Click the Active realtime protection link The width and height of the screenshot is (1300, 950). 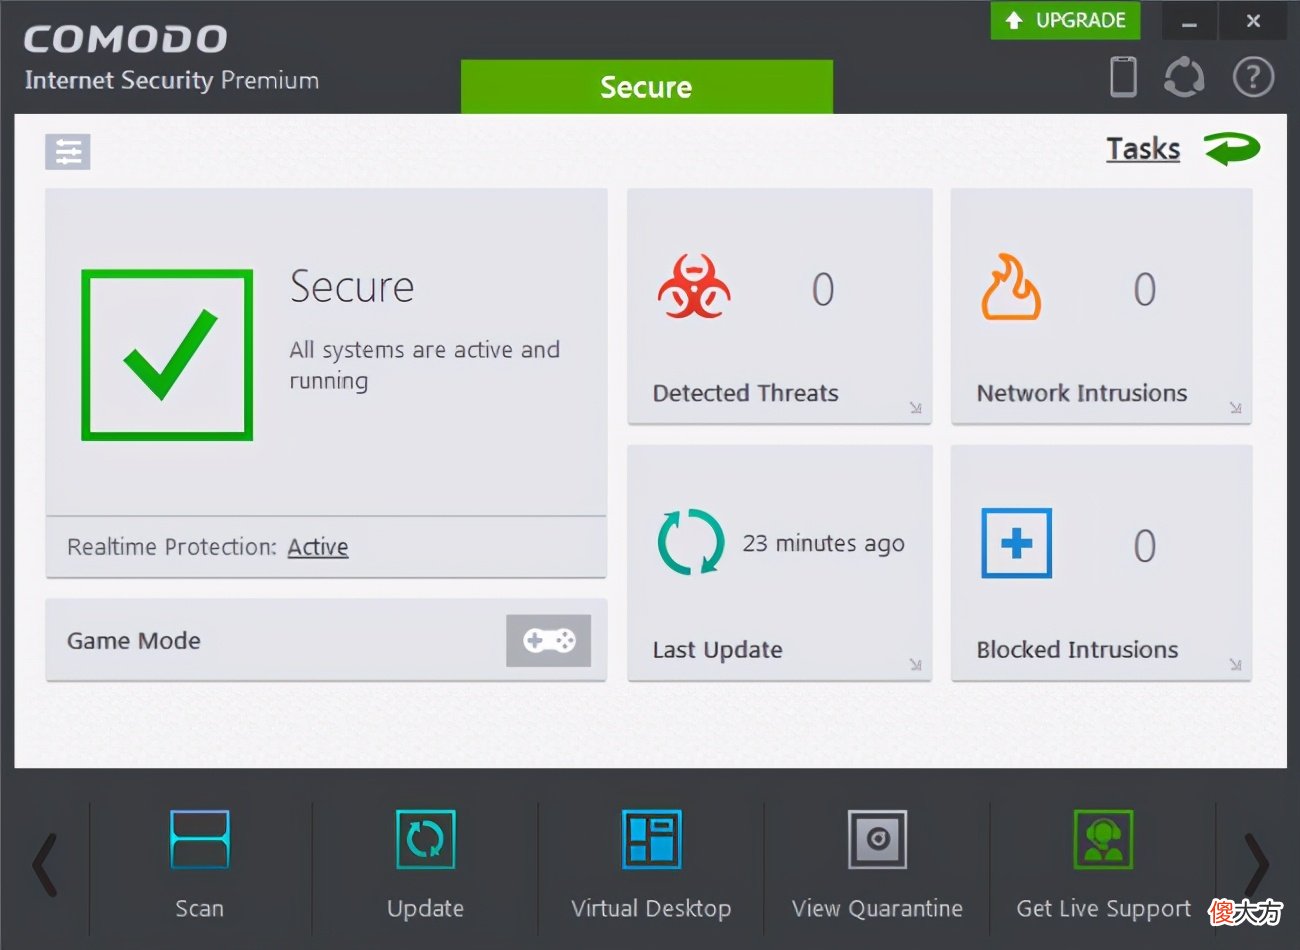point(318,547)
